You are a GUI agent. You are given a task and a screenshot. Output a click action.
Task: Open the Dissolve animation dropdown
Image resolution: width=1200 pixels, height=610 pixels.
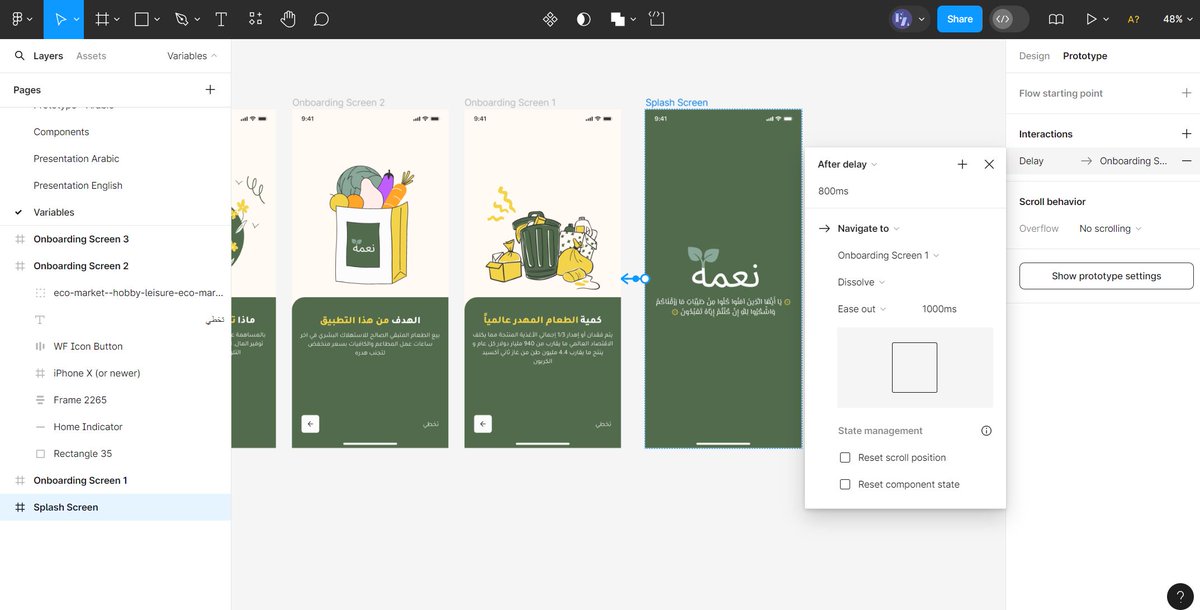tap(861, 283)
